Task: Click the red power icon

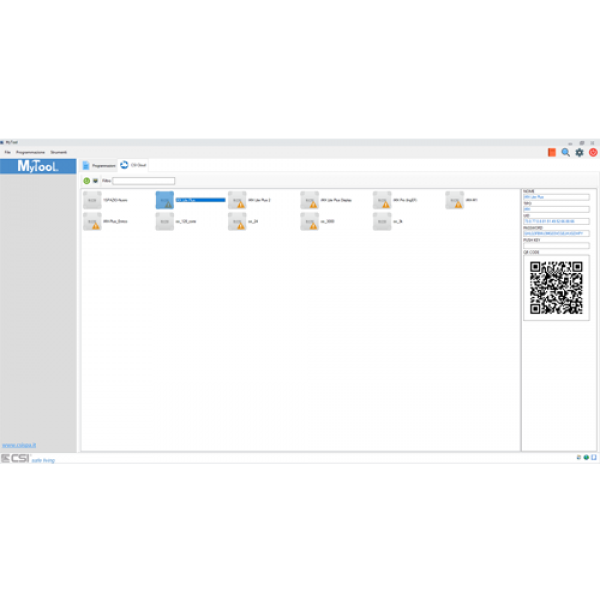Action: click(x=593, y=153)
